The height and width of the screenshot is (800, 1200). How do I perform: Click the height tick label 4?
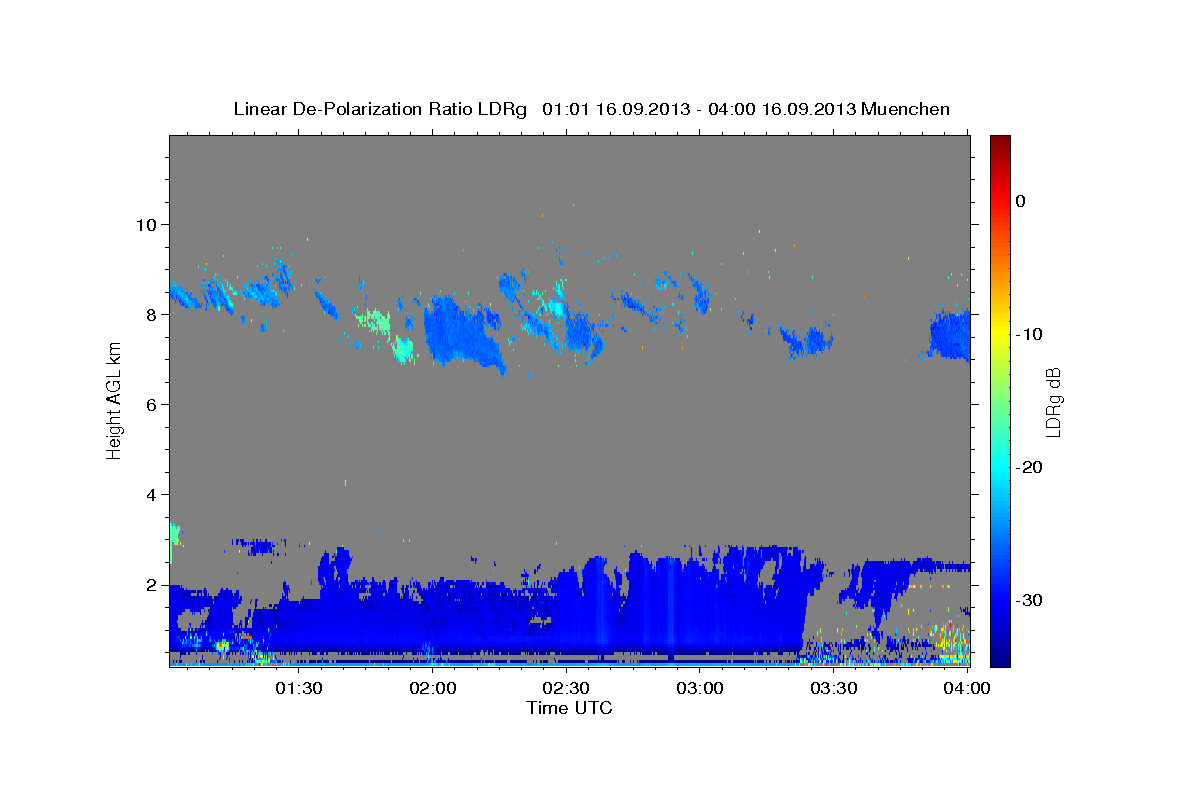pyautogui.click(x=154, y=494)
